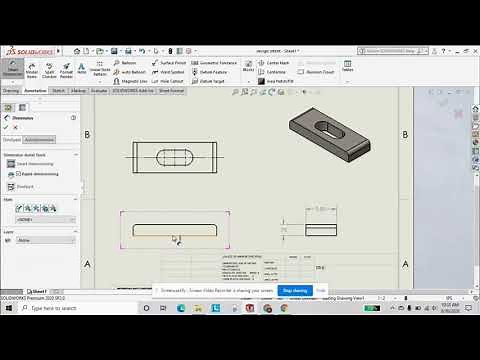Viewport: 480px width, 360px height.
Task: Expand the SolidWorks menu arrow next to logo
Action: 58,51
